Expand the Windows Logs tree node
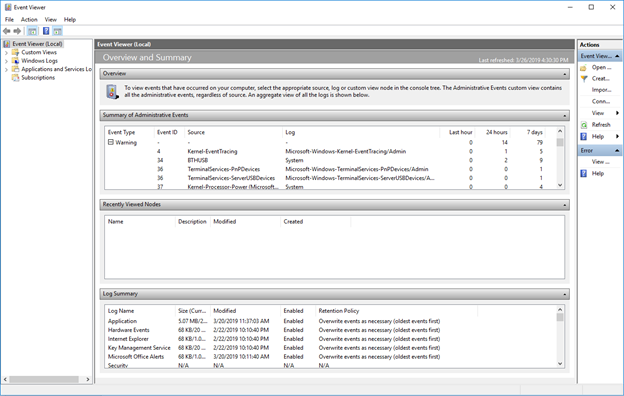This screenshot has width=624, height=396. (6, 61)
